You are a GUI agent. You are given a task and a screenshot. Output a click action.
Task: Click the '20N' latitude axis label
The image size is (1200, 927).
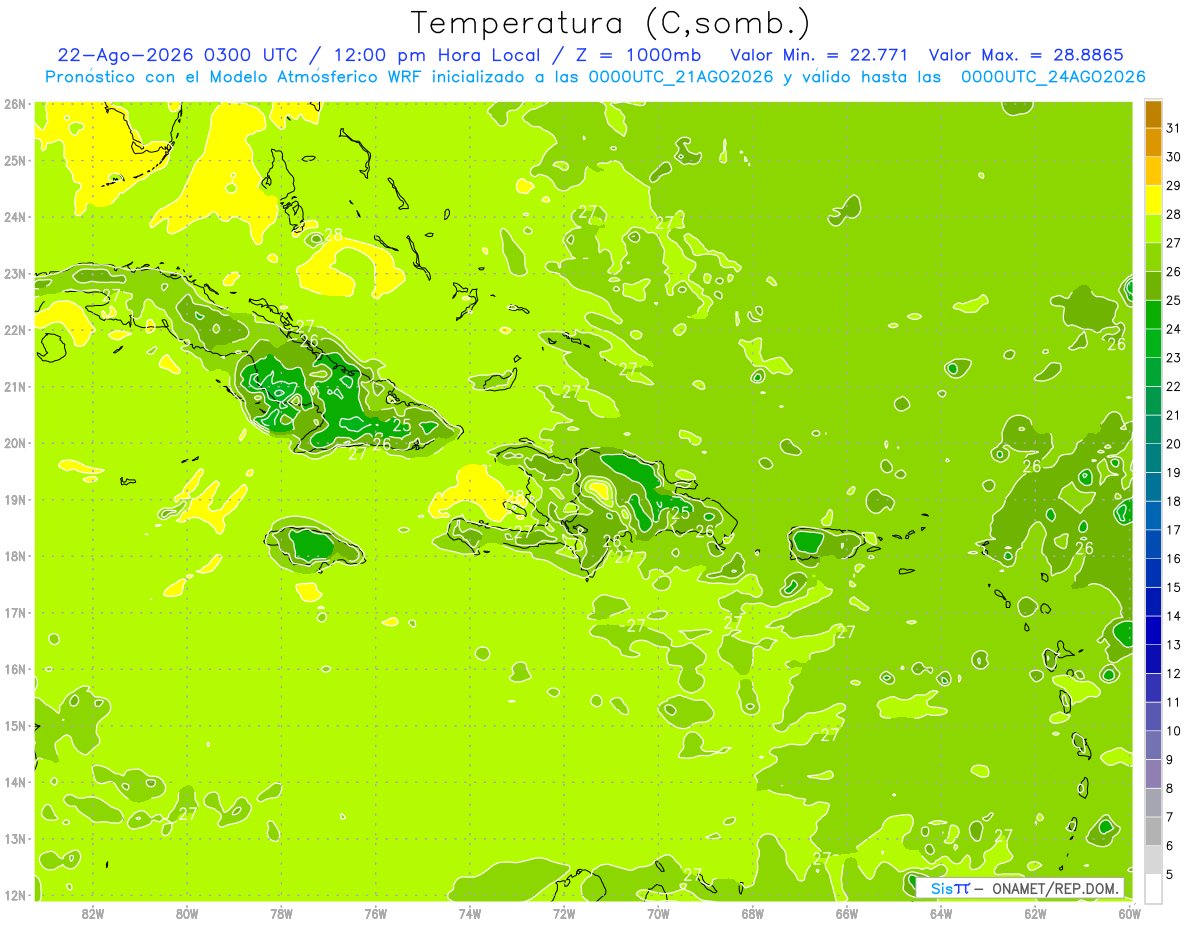click(x=14, y=443)
